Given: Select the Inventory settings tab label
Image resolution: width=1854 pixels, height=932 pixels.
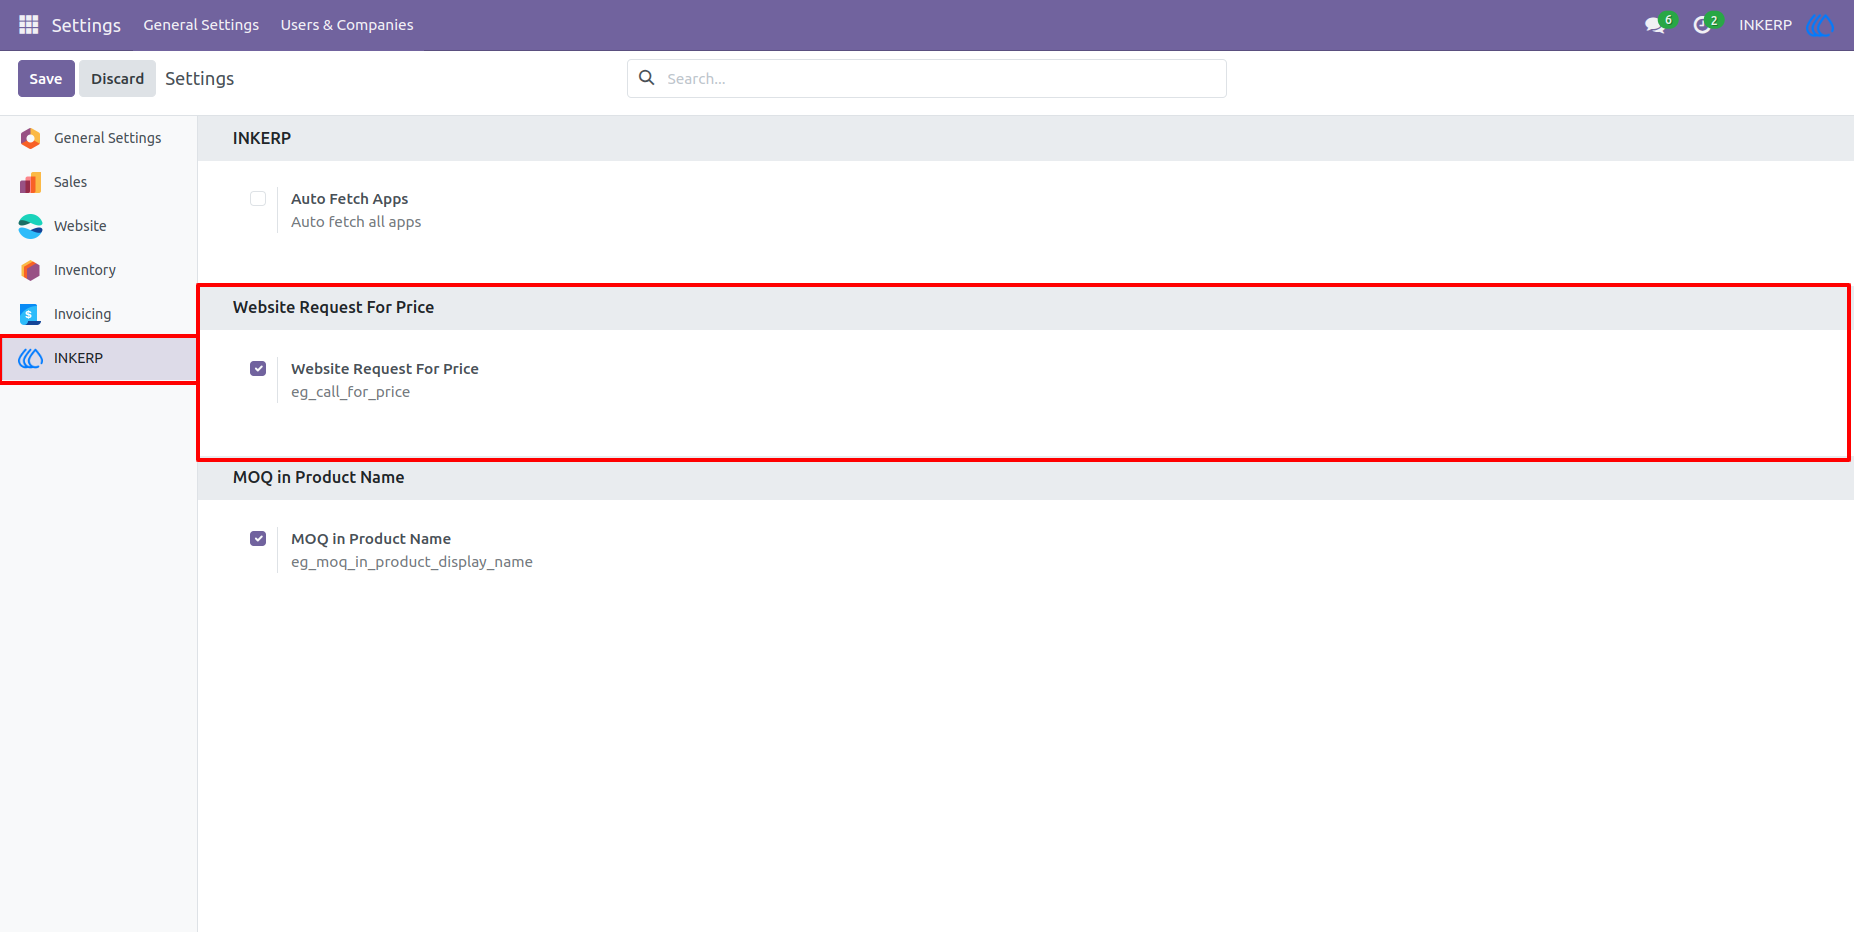Looking at the screenshot, I should pyautogui.click(x=85, y=270).
